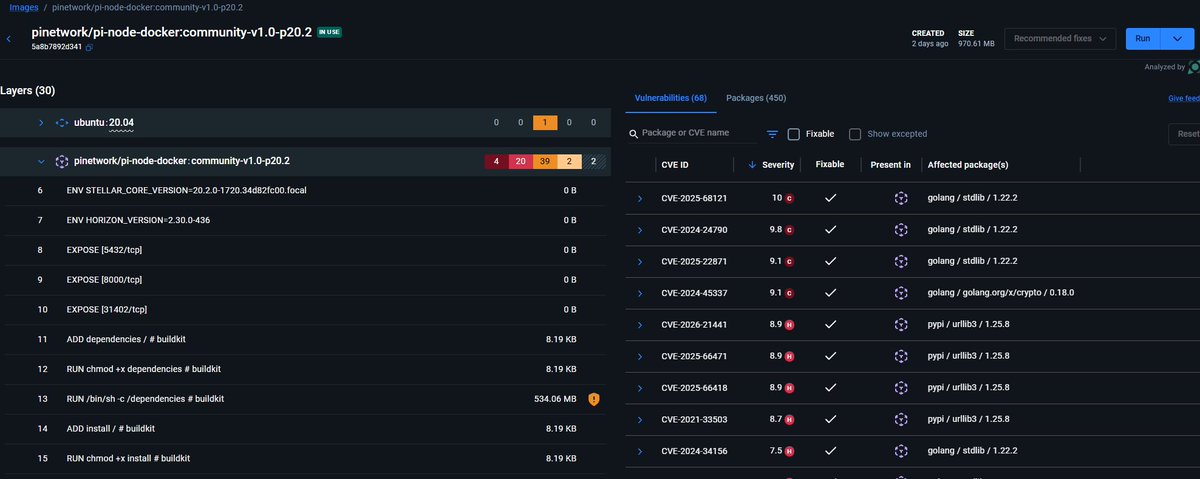Click the orange medium count swatch 39
This screenshot has width=1200, height=479.
pos(544,161)
